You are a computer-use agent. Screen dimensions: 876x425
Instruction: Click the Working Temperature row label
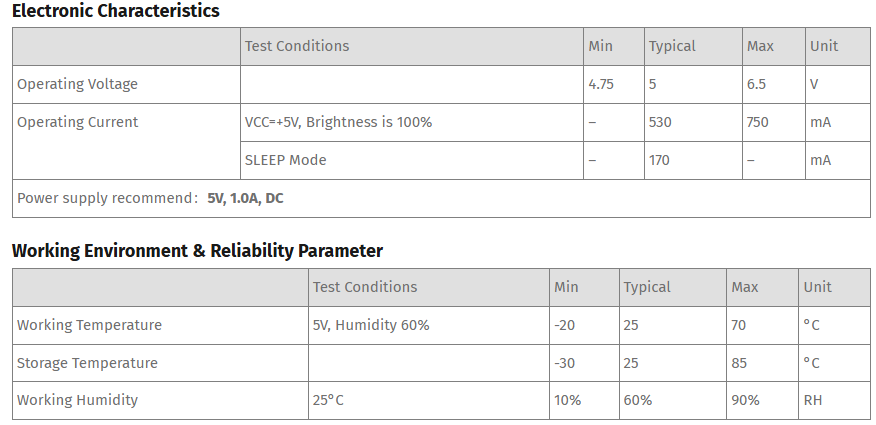coord(89,325)
